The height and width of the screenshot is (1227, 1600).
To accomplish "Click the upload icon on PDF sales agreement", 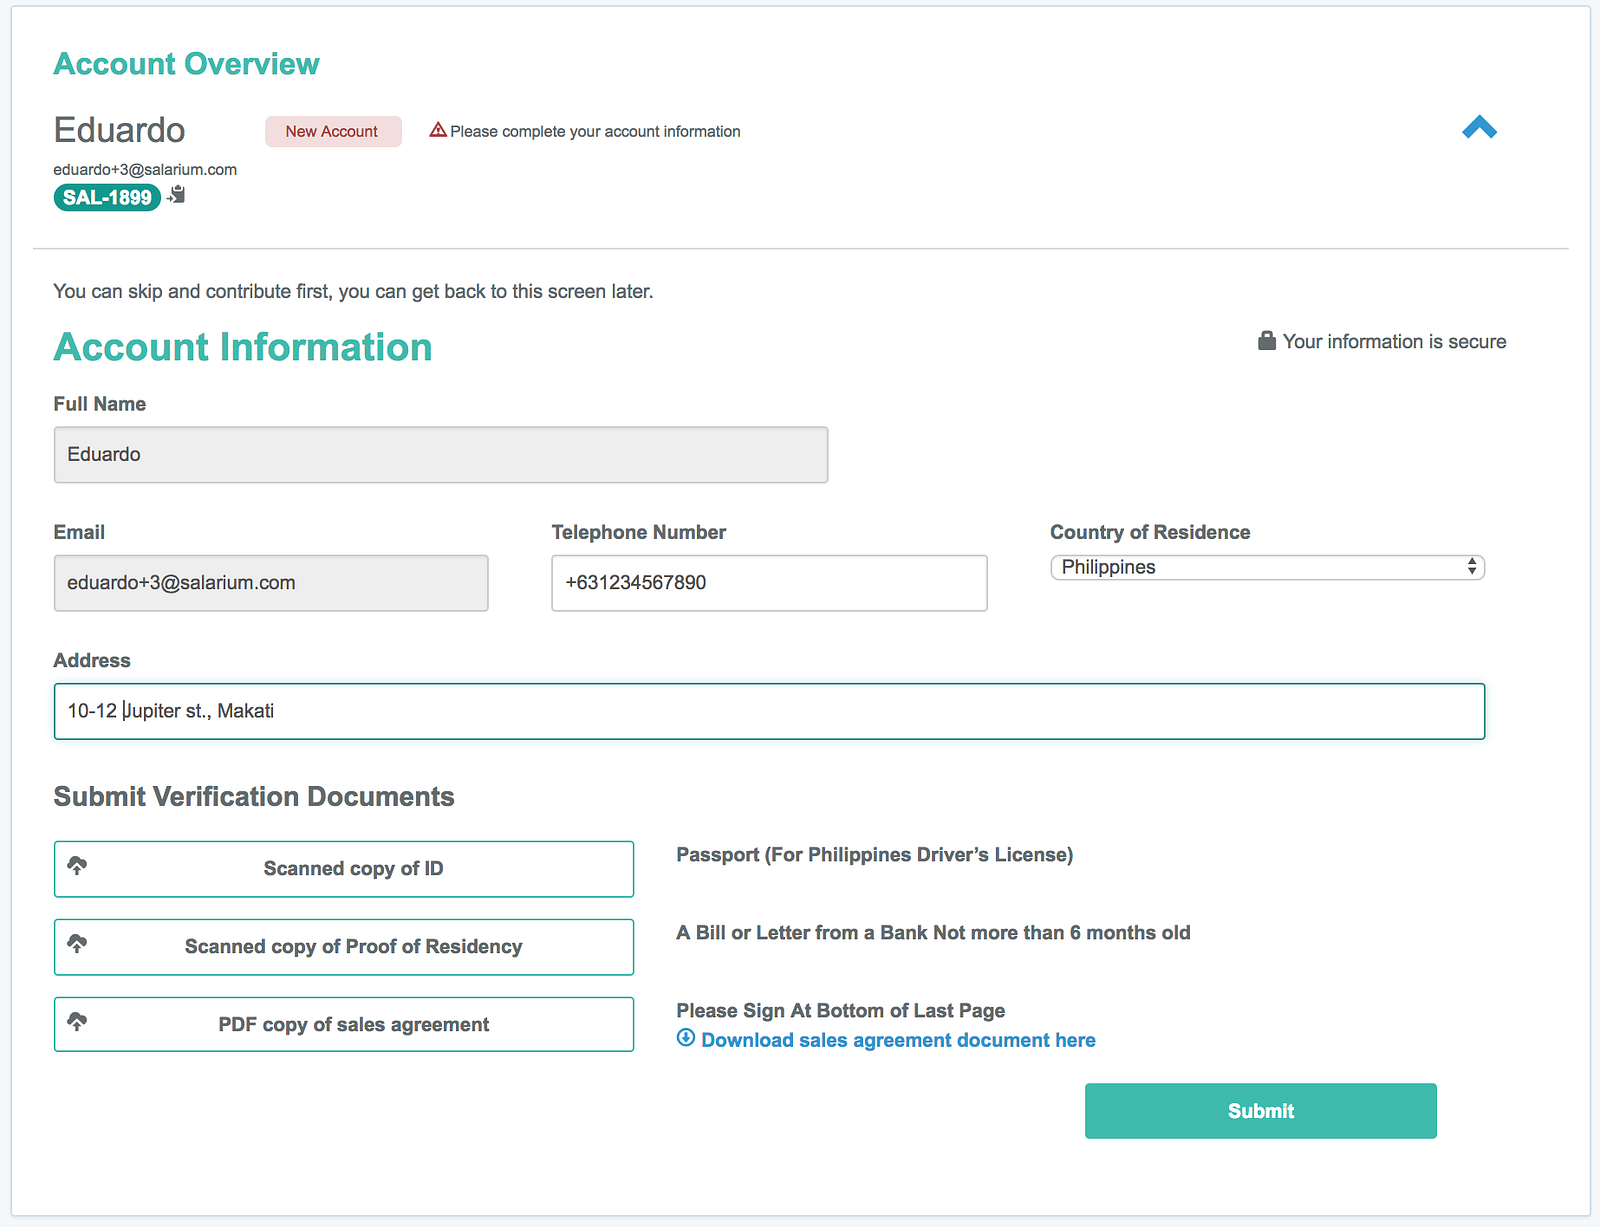I will [77, 1021].
